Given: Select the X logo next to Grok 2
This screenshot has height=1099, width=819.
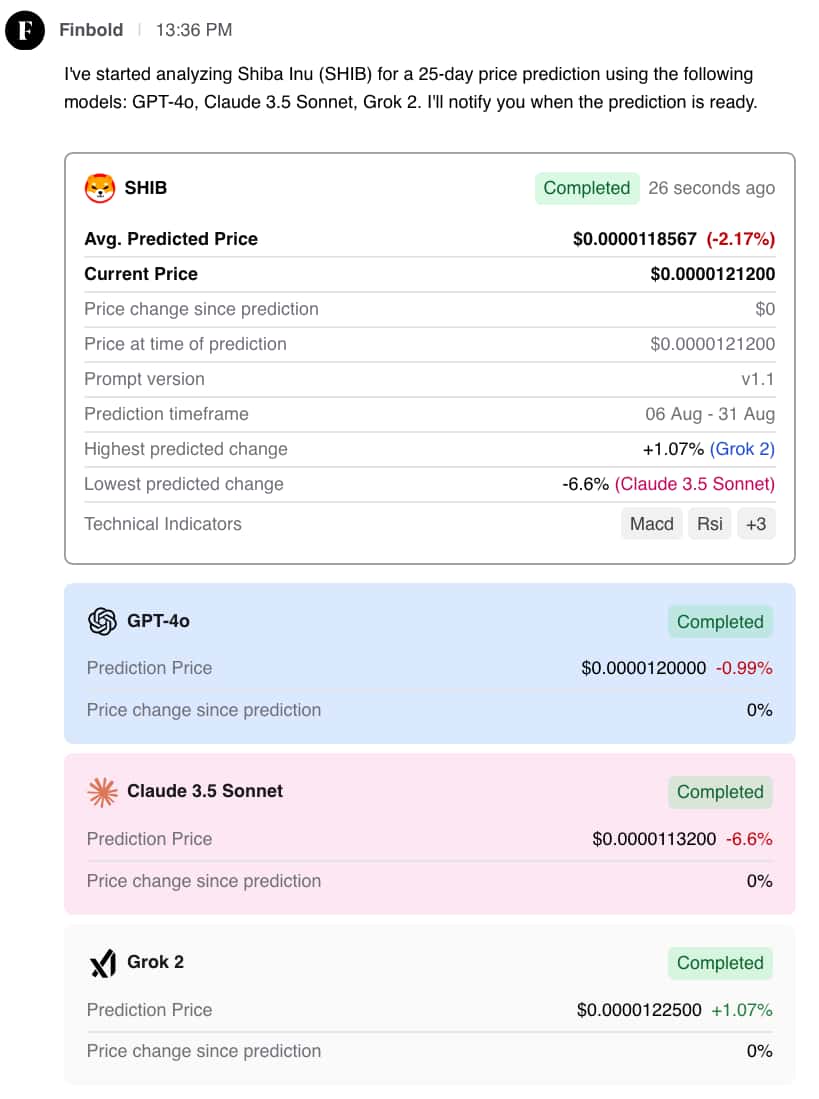Looking at the screenshot, I should tap(102, 962).
